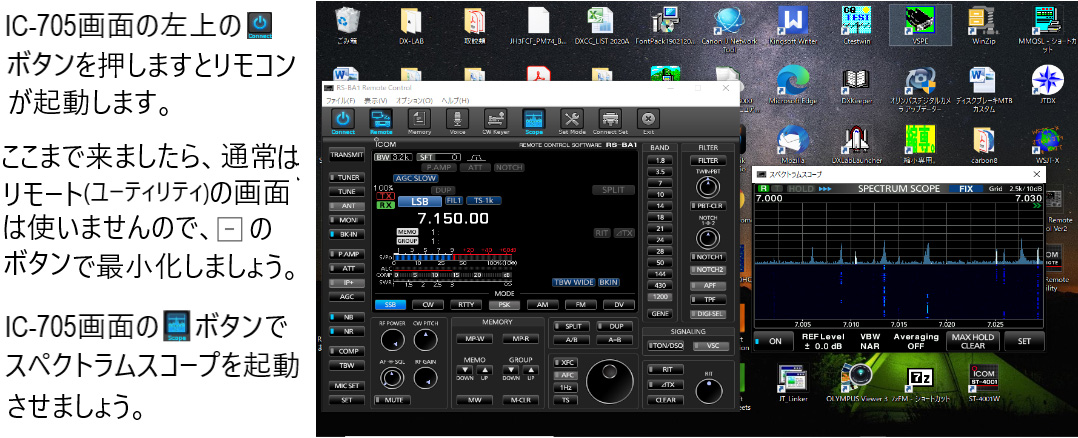This screenshot has height=438, width=1078.
Task: Step MEMO channel DOWN arrow
Action: [x=466, y=371]
